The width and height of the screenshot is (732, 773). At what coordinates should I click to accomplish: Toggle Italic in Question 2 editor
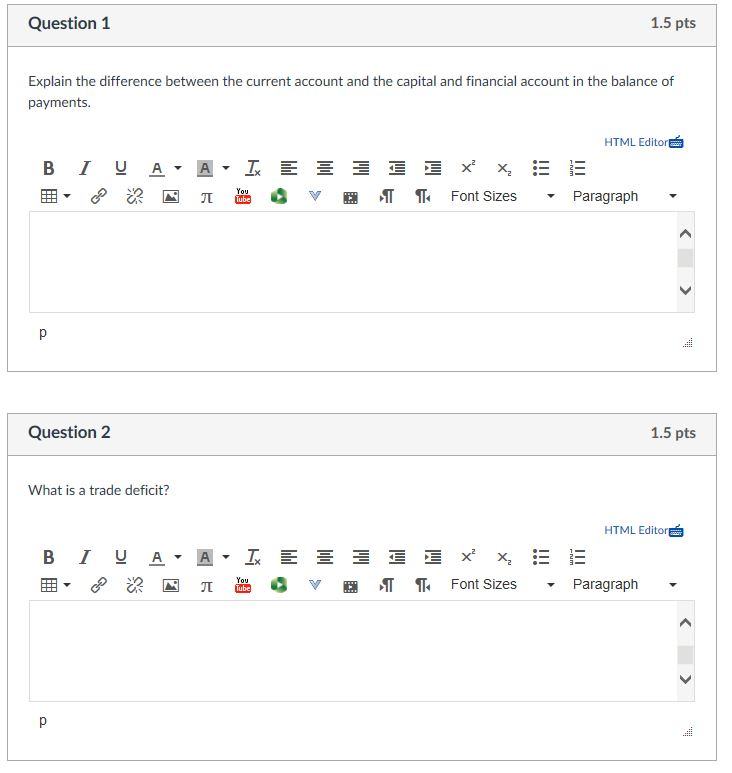[85, 557]
